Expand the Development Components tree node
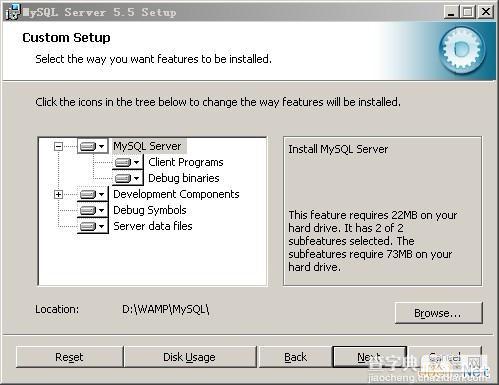The image size is (499, 385). (x=58, y=194)
